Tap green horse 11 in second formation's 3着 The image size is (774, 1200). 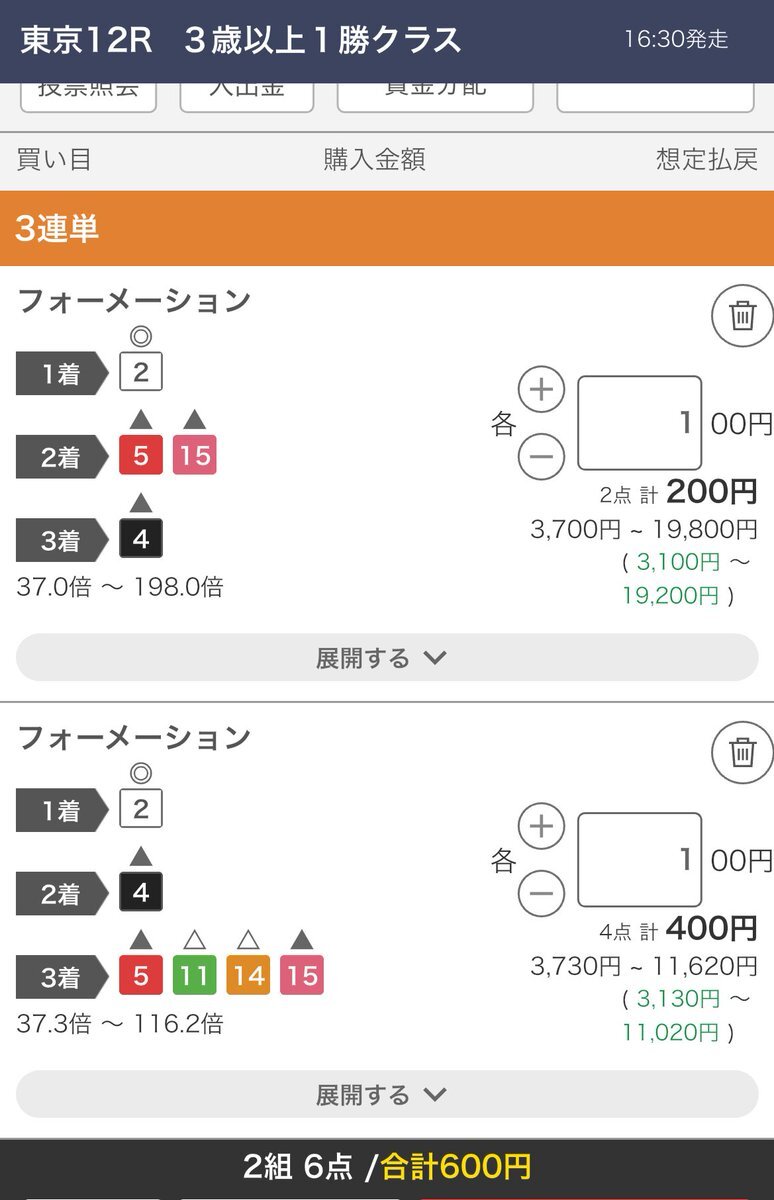click(x=195, y=975)
